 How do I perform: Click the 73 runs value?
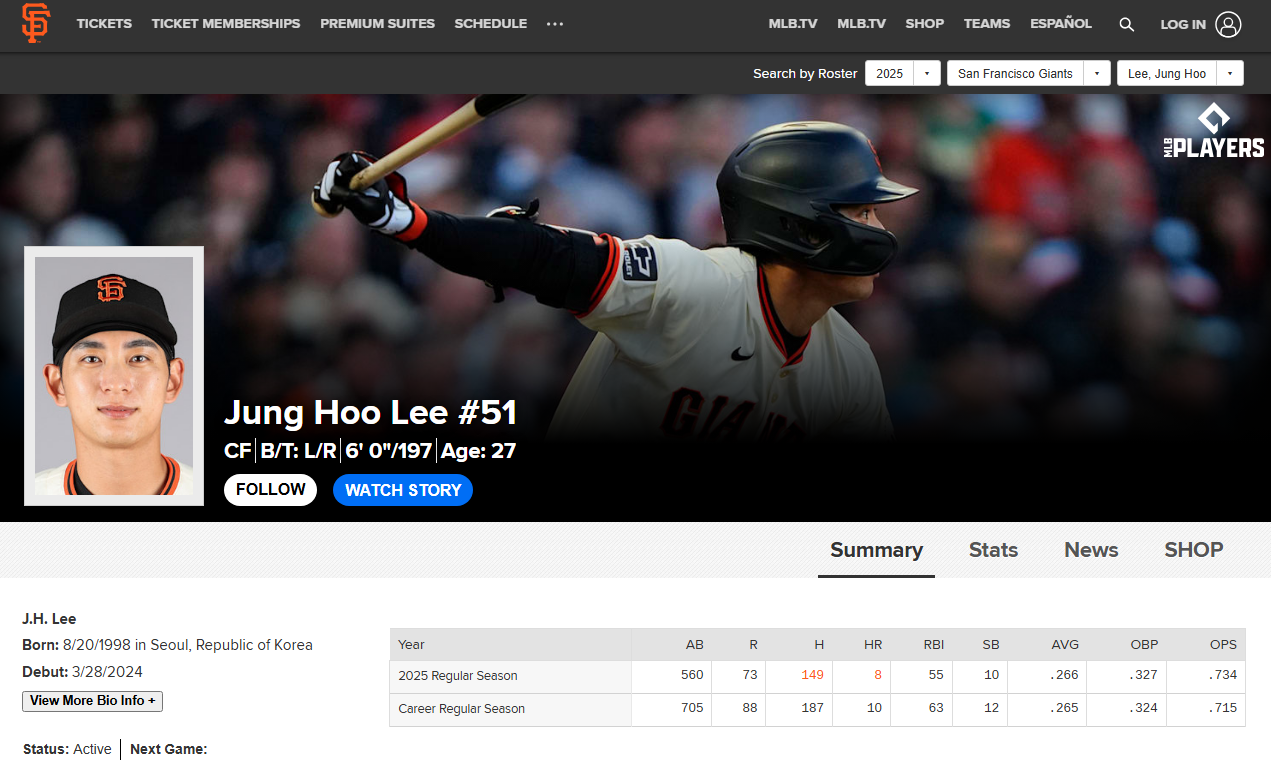750,675
